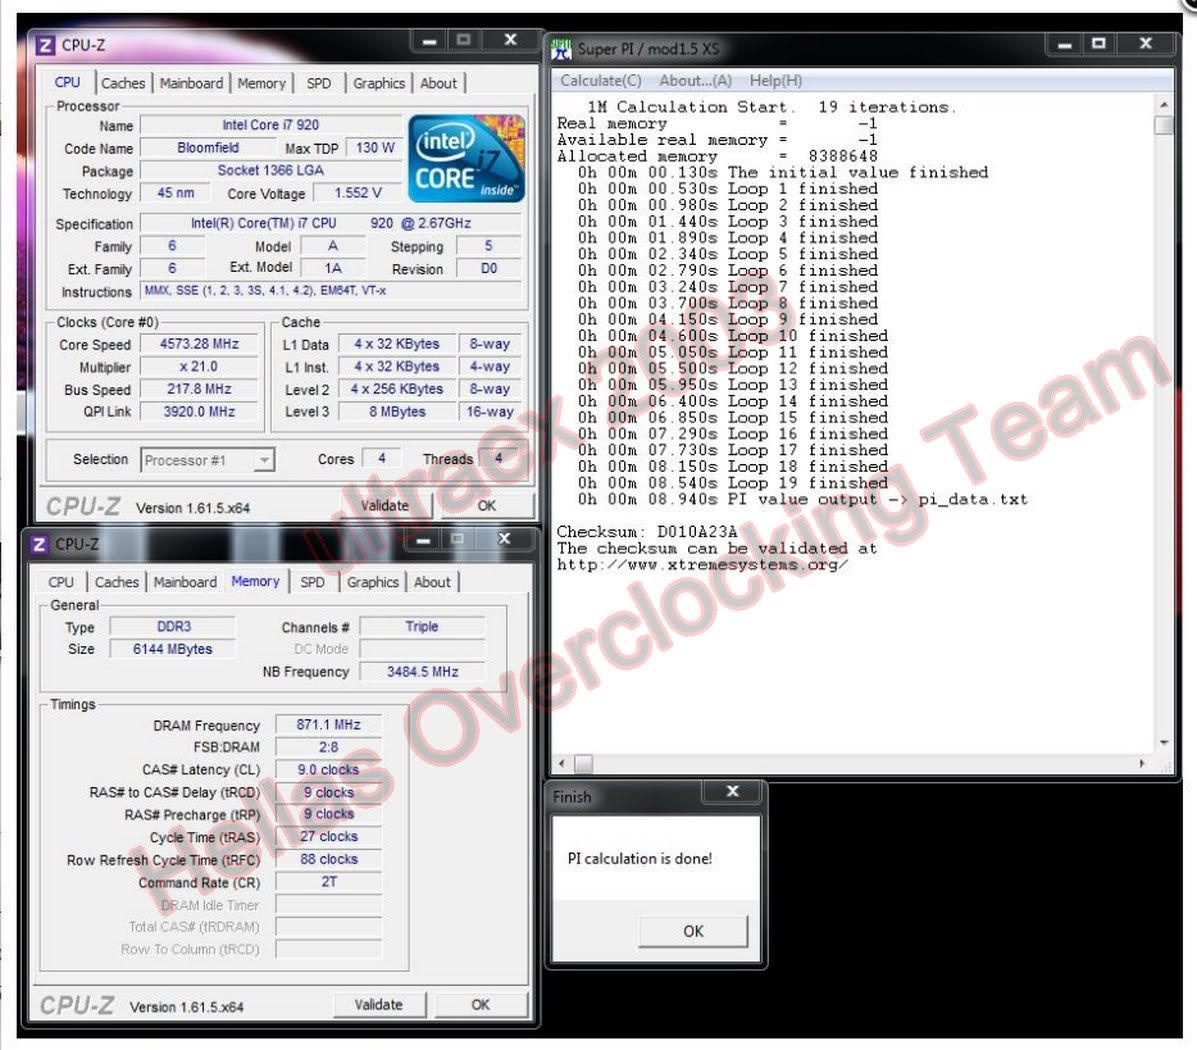Click the 'Checksum: D010A23A' line in Super PI

647,531
